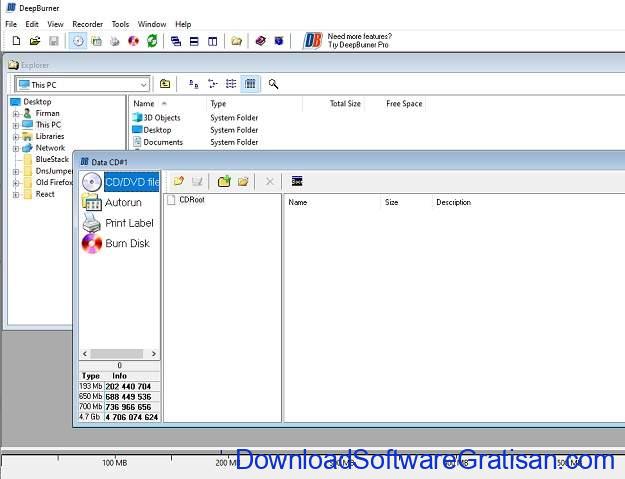
Task: Expand the Libraries tree node
Action: (x=16, y=137)
